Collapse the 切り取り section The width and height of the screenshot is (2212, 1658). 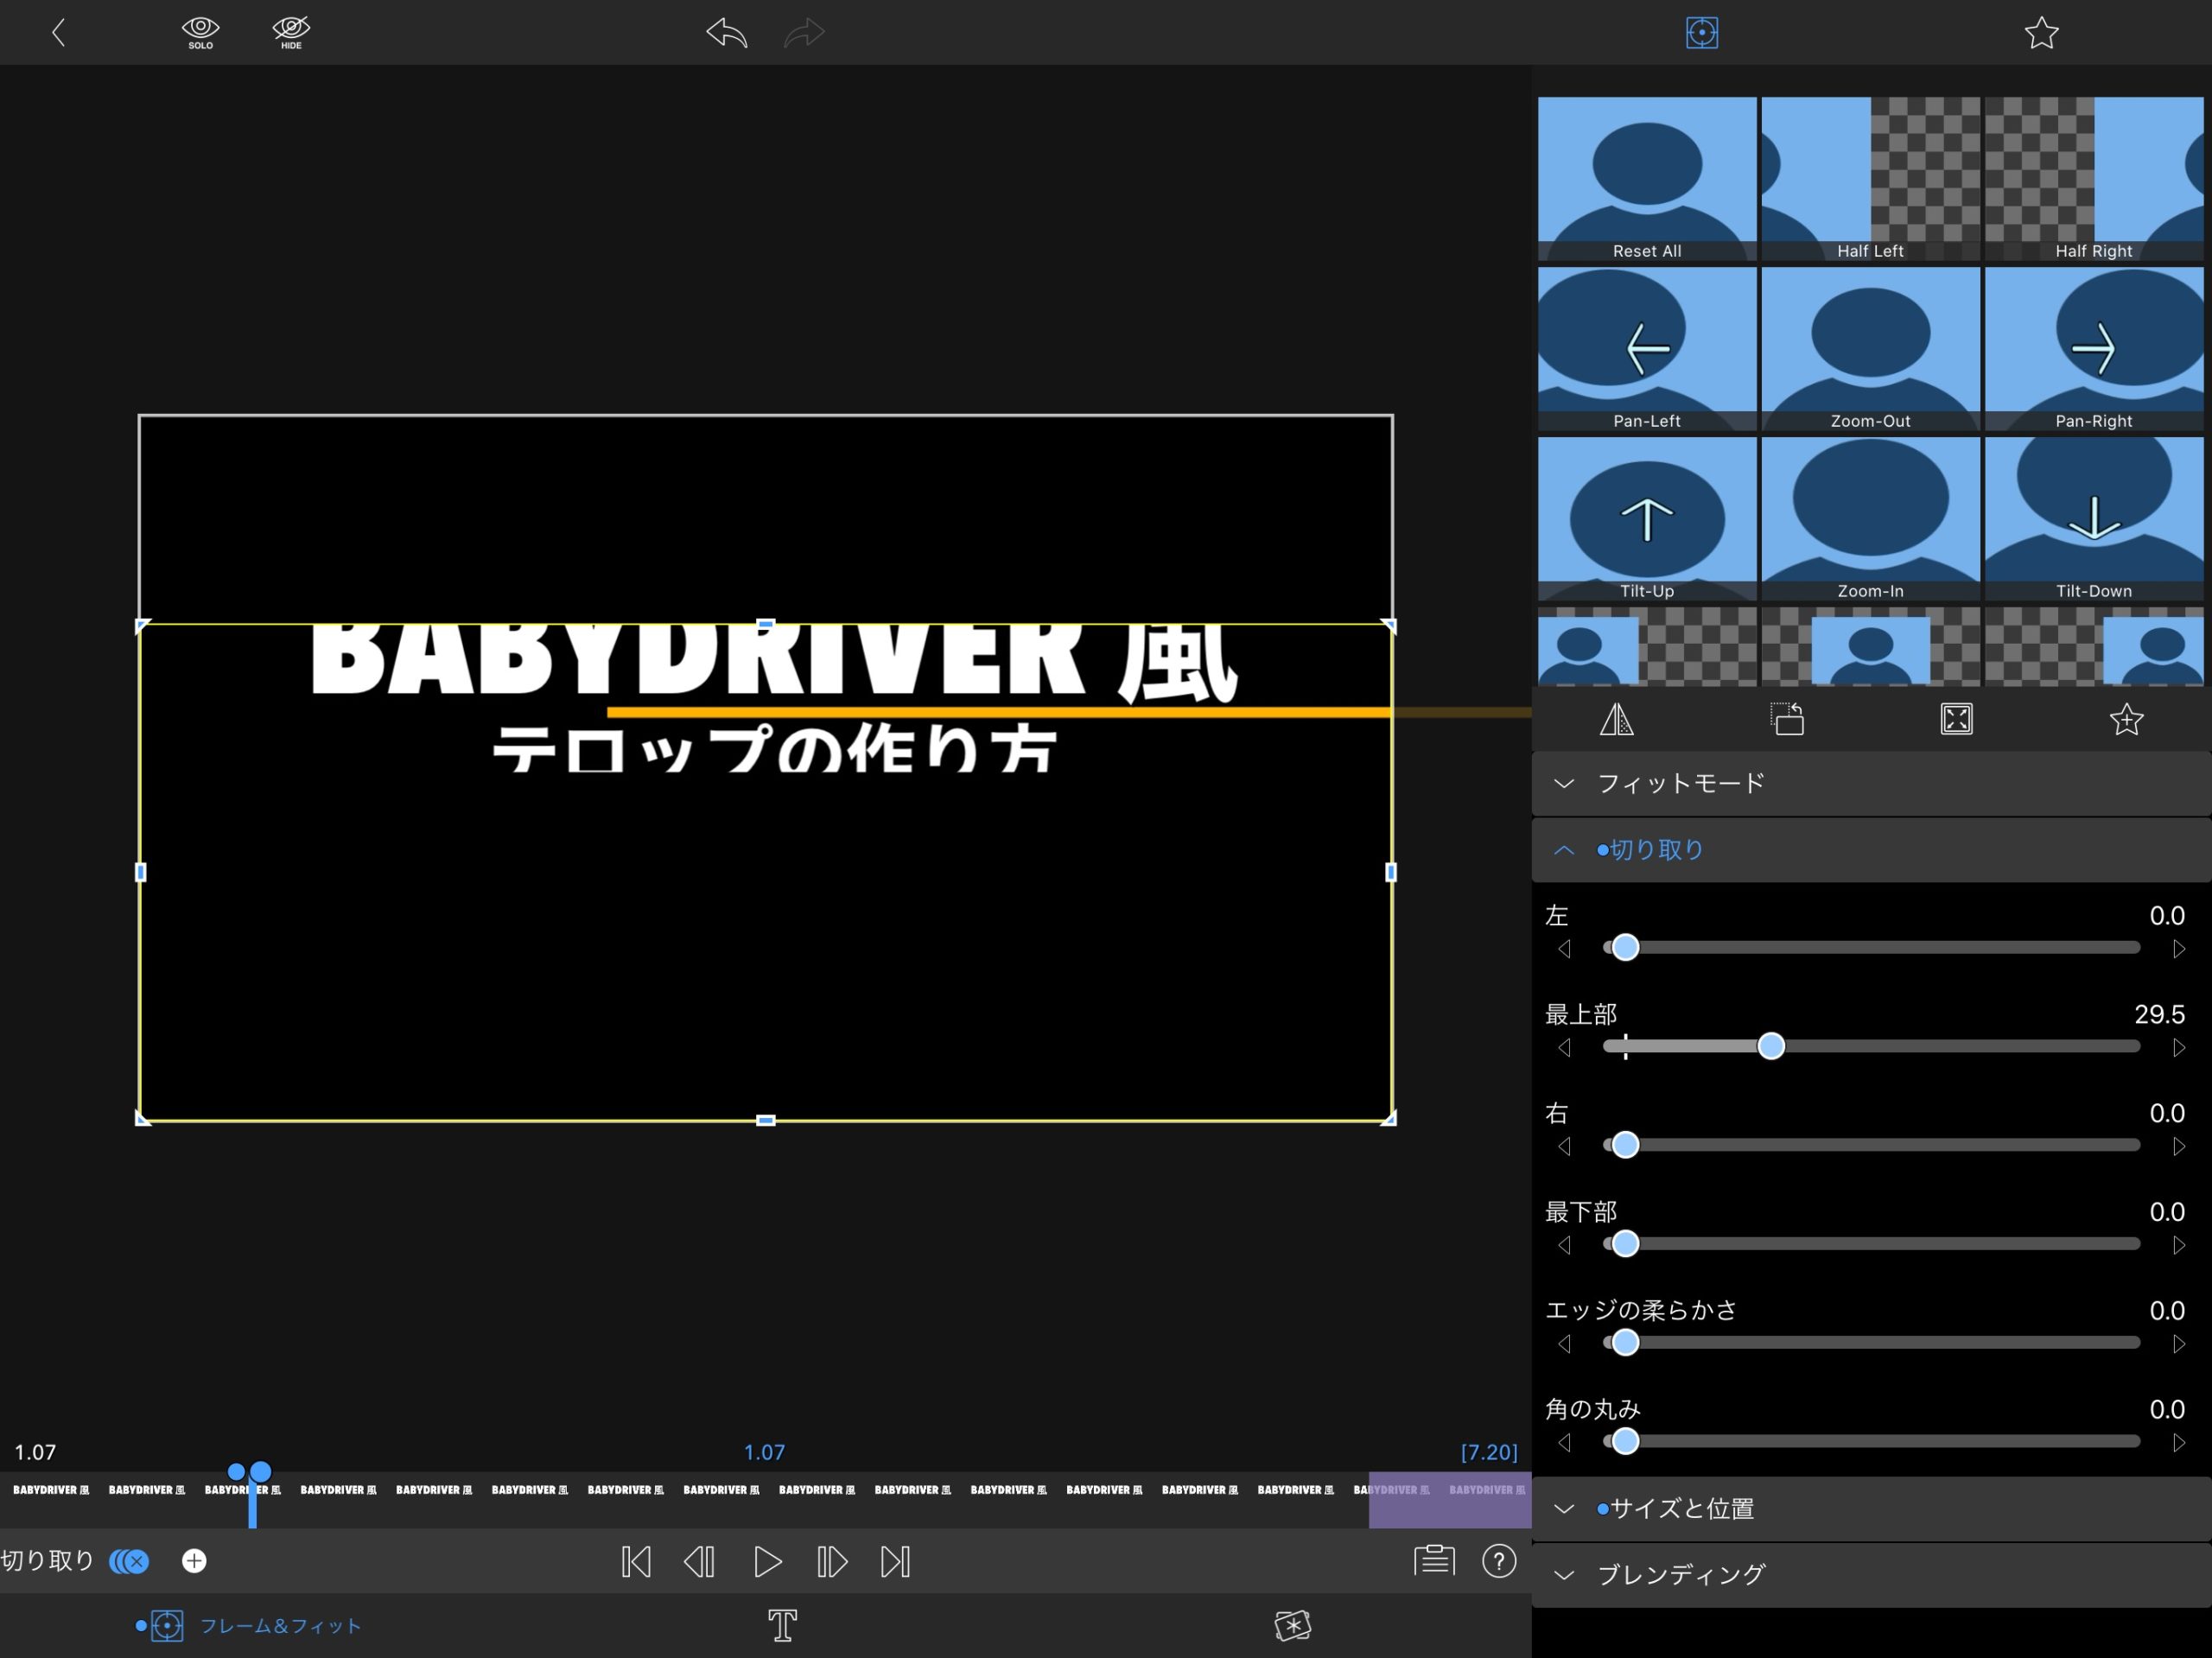[1871, 850]
